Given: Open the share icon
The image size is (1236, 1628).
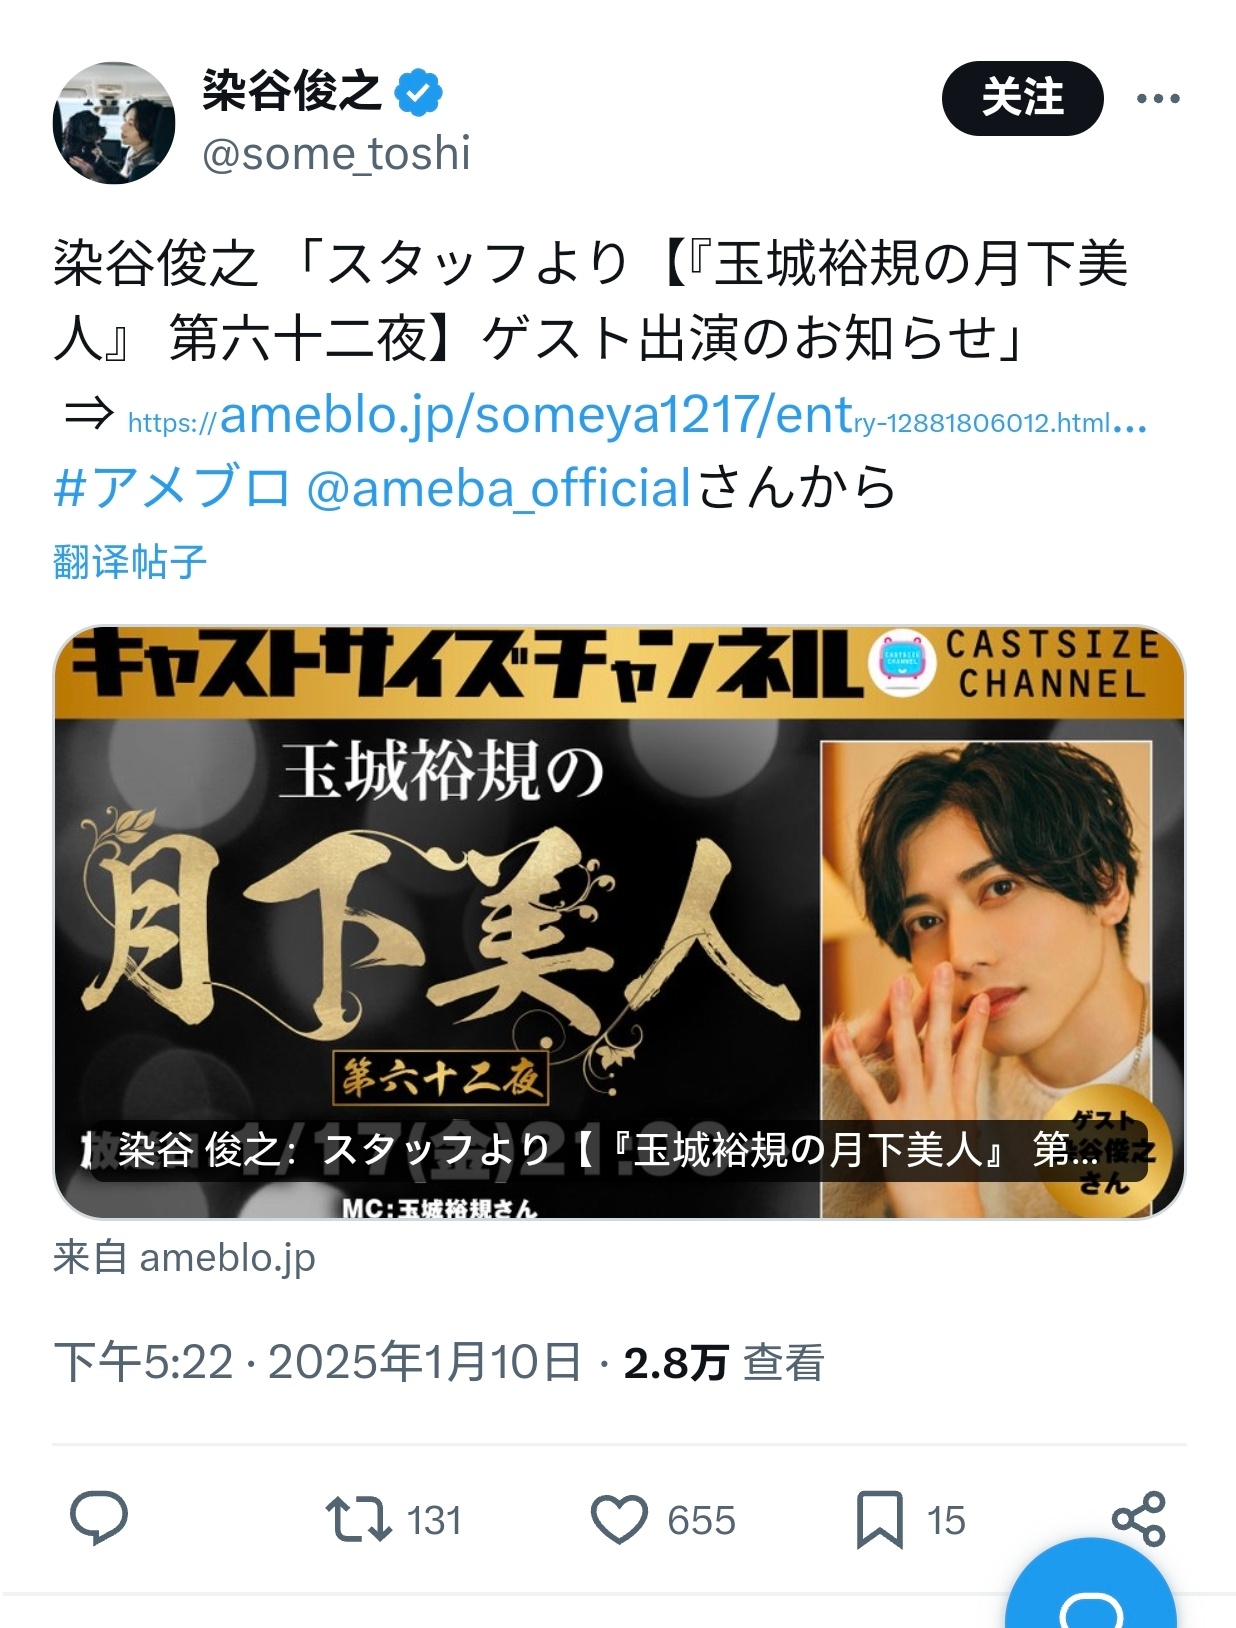Looking at the screenshot, I should pos(1139,1519).
